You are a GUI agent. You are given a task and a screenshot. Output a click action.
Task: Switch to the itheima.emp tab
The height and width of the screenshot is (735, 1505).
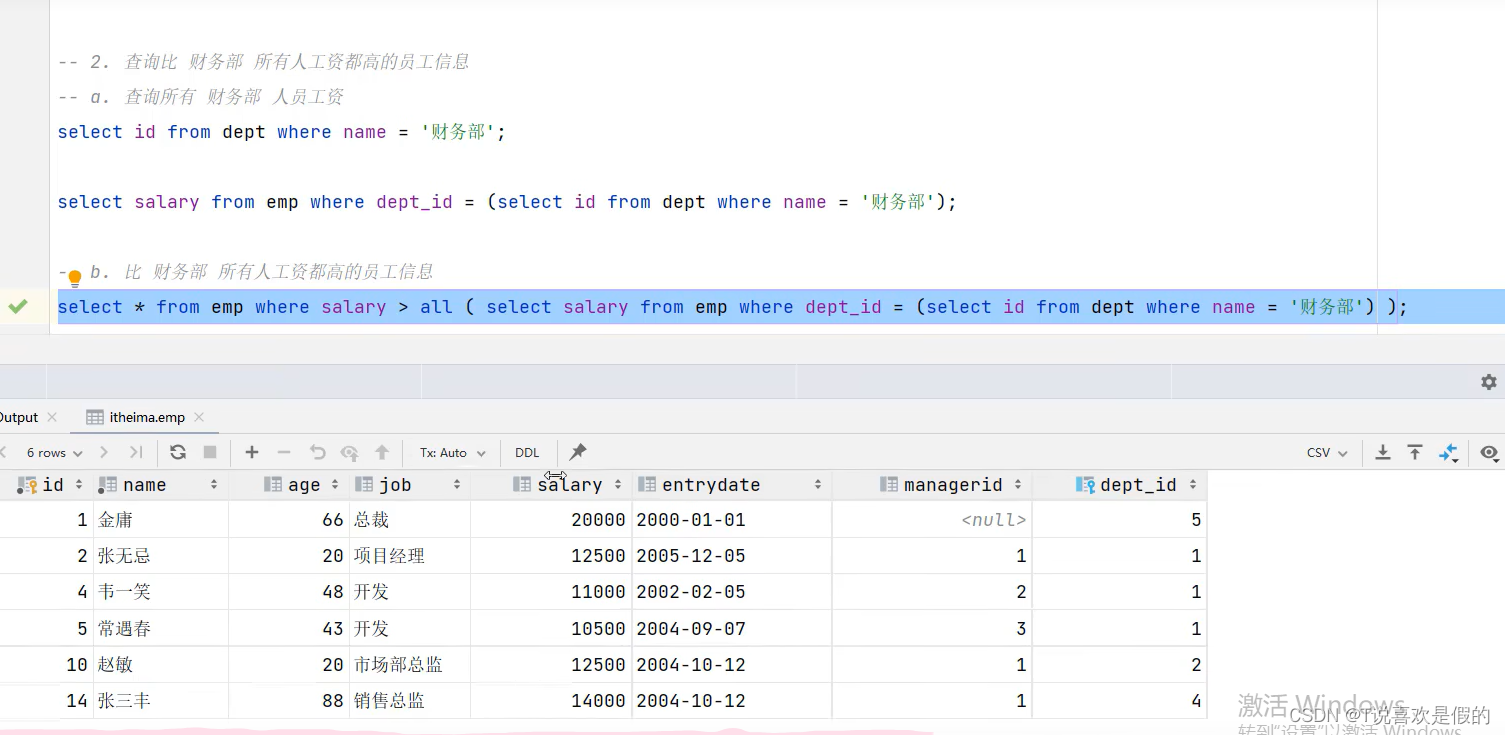tap(147, 417)
